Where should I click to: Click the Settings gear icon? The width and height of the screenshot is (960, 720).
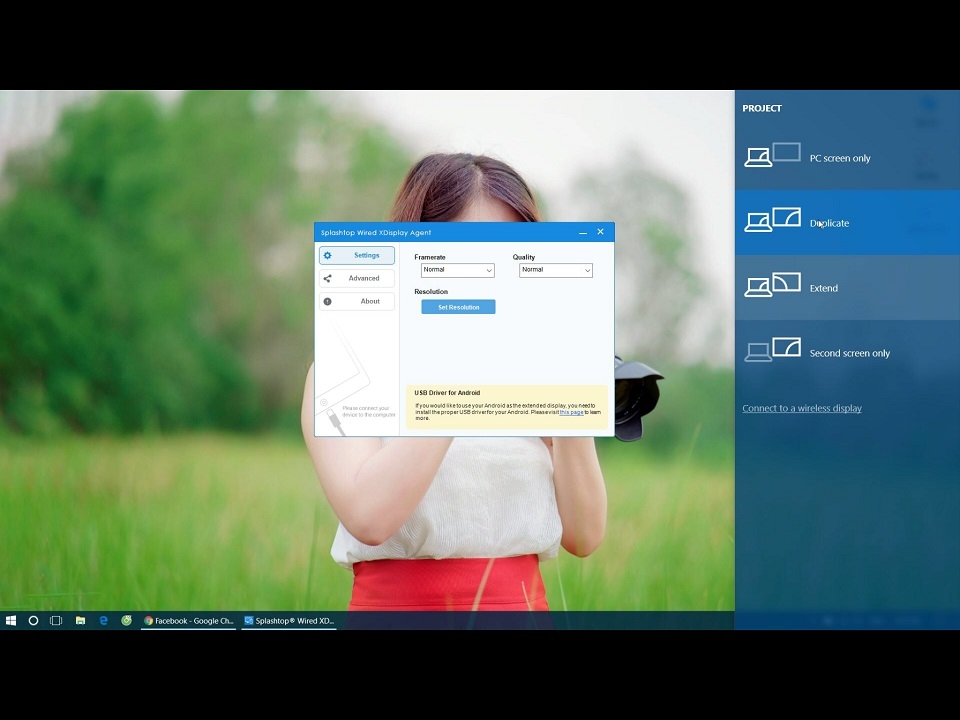[328, 255]
